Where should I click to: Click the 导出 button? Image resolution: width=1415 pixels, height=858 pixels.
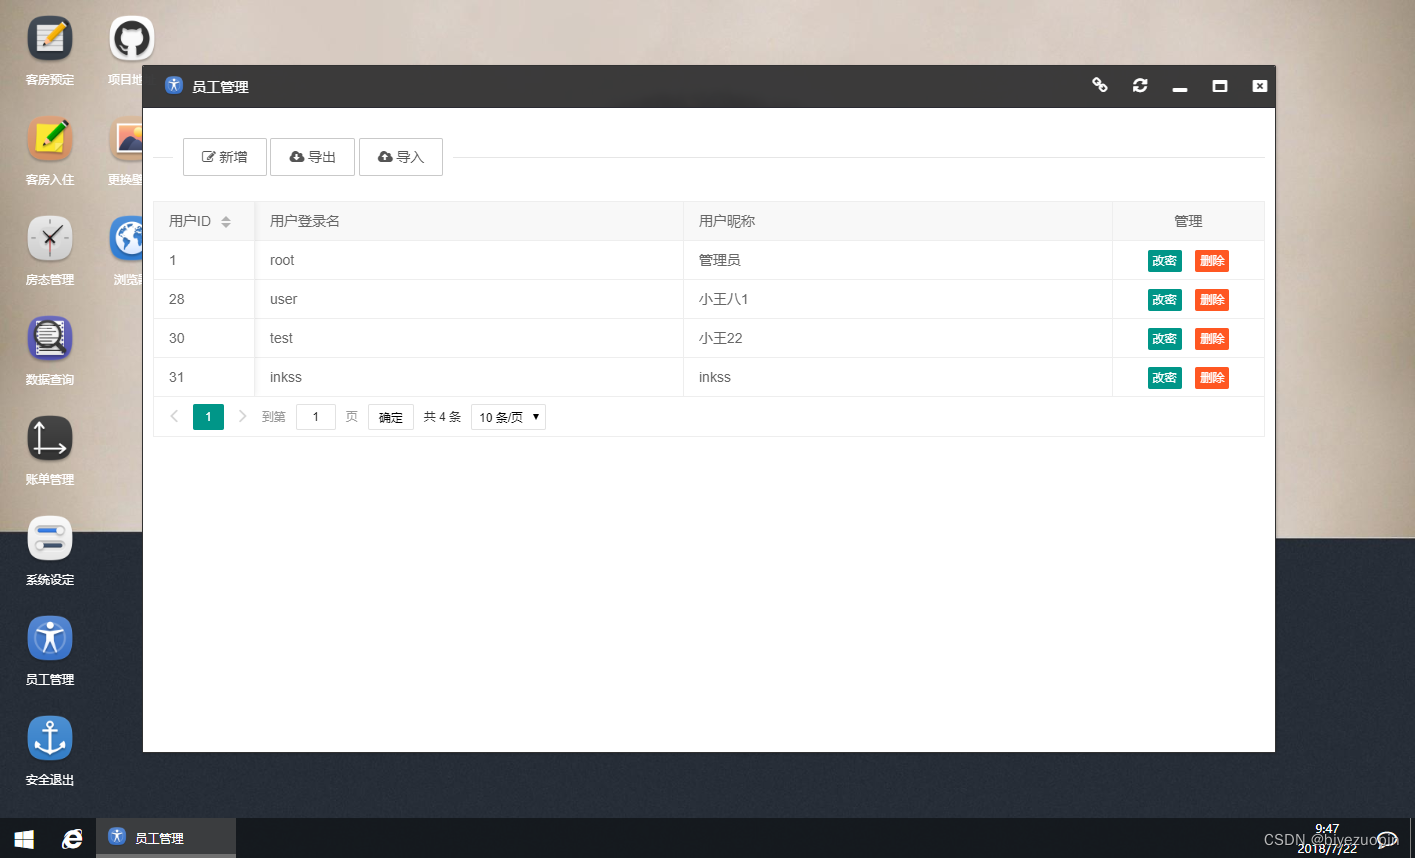click(312, 157)
